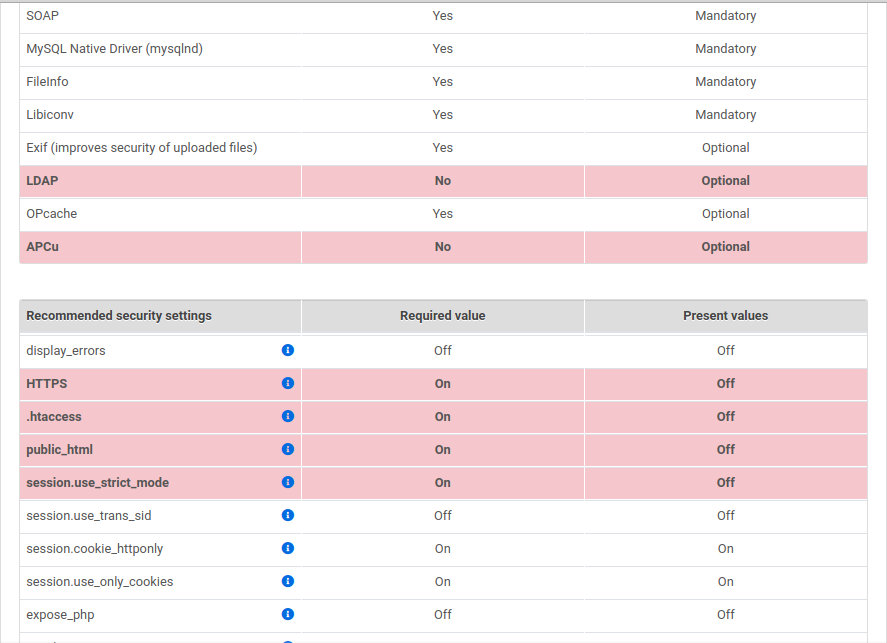
Task: Click Optional status in OPcache row
Action: click(x=726, y=214)
